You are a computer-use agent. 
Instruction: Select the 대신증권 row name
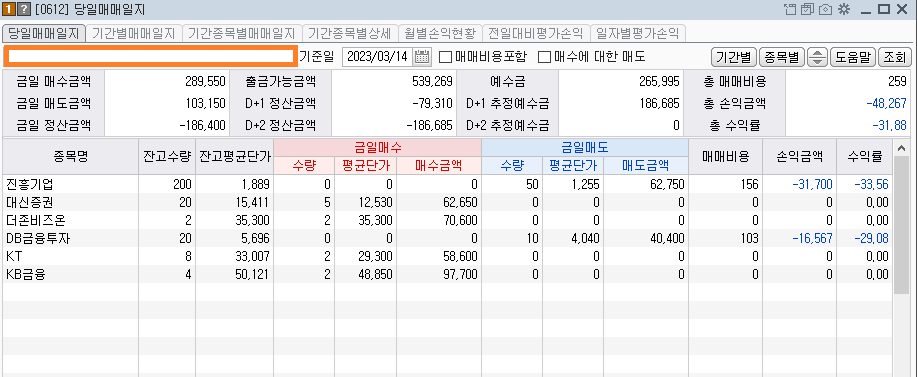30,202
